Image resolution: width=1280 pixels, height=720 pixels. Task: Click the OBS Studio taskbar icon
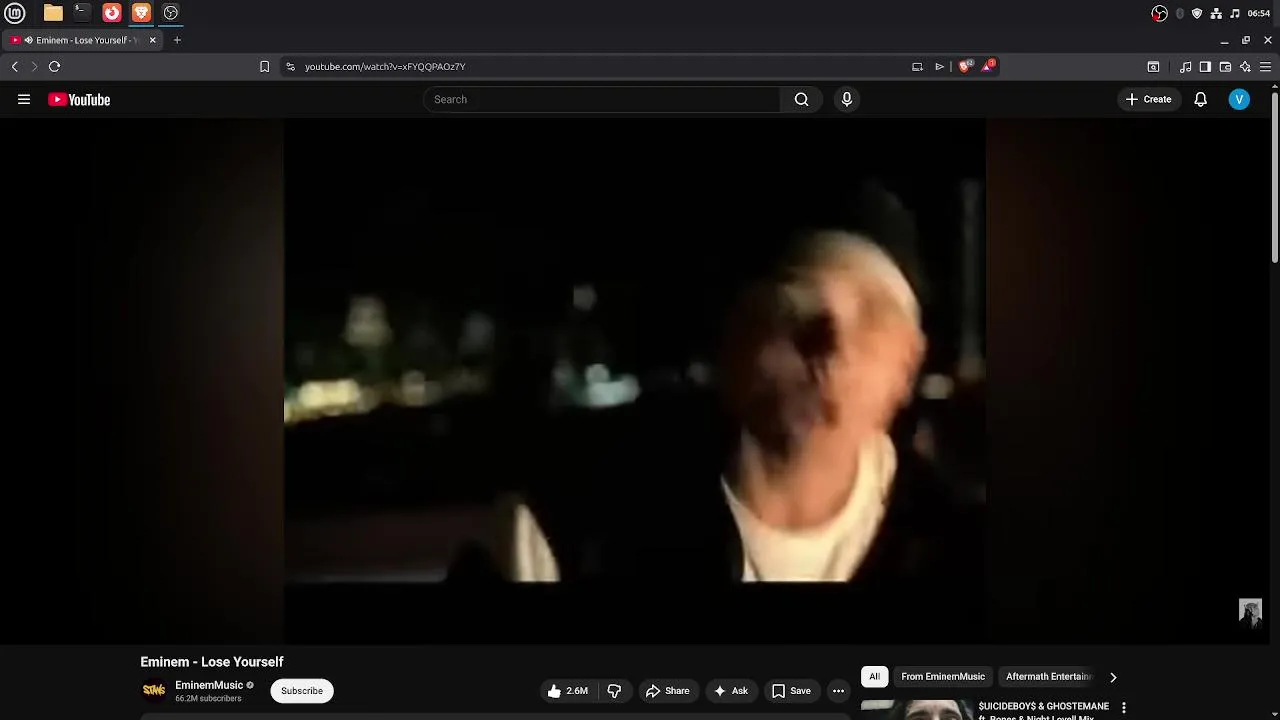point(171,13)
